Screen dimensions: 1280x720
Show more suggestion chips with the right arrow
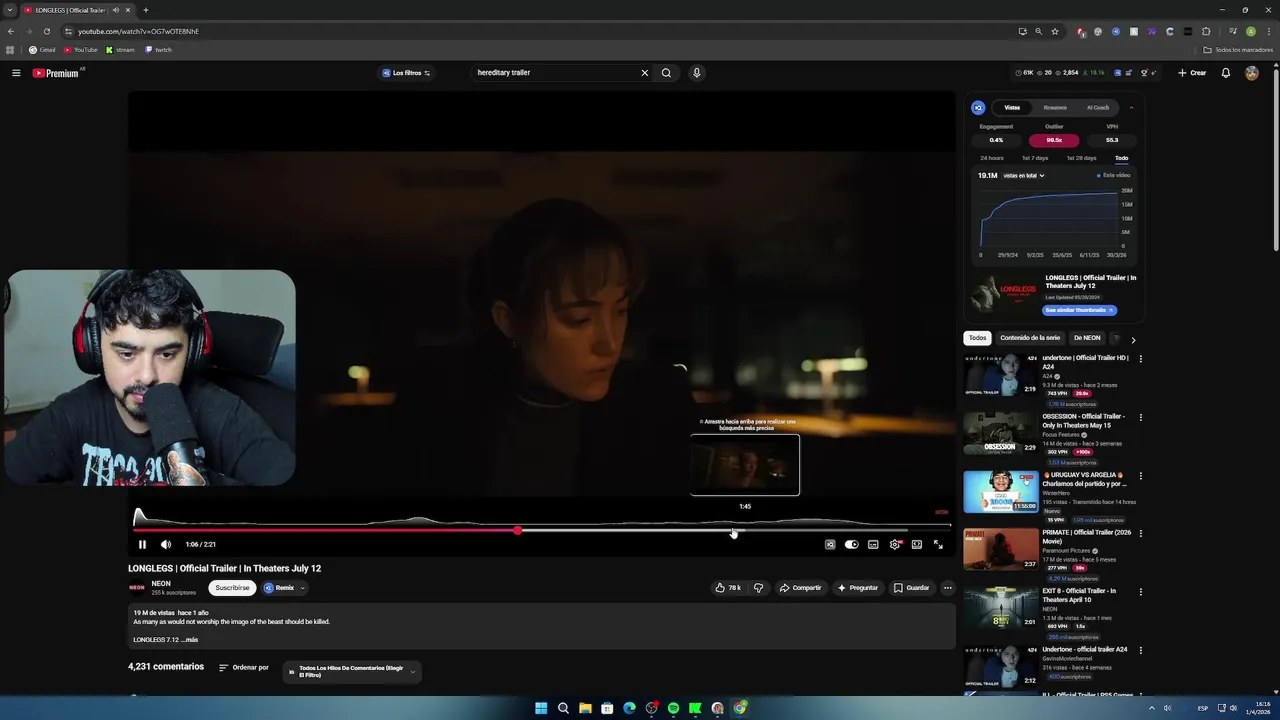(1133, 339)
